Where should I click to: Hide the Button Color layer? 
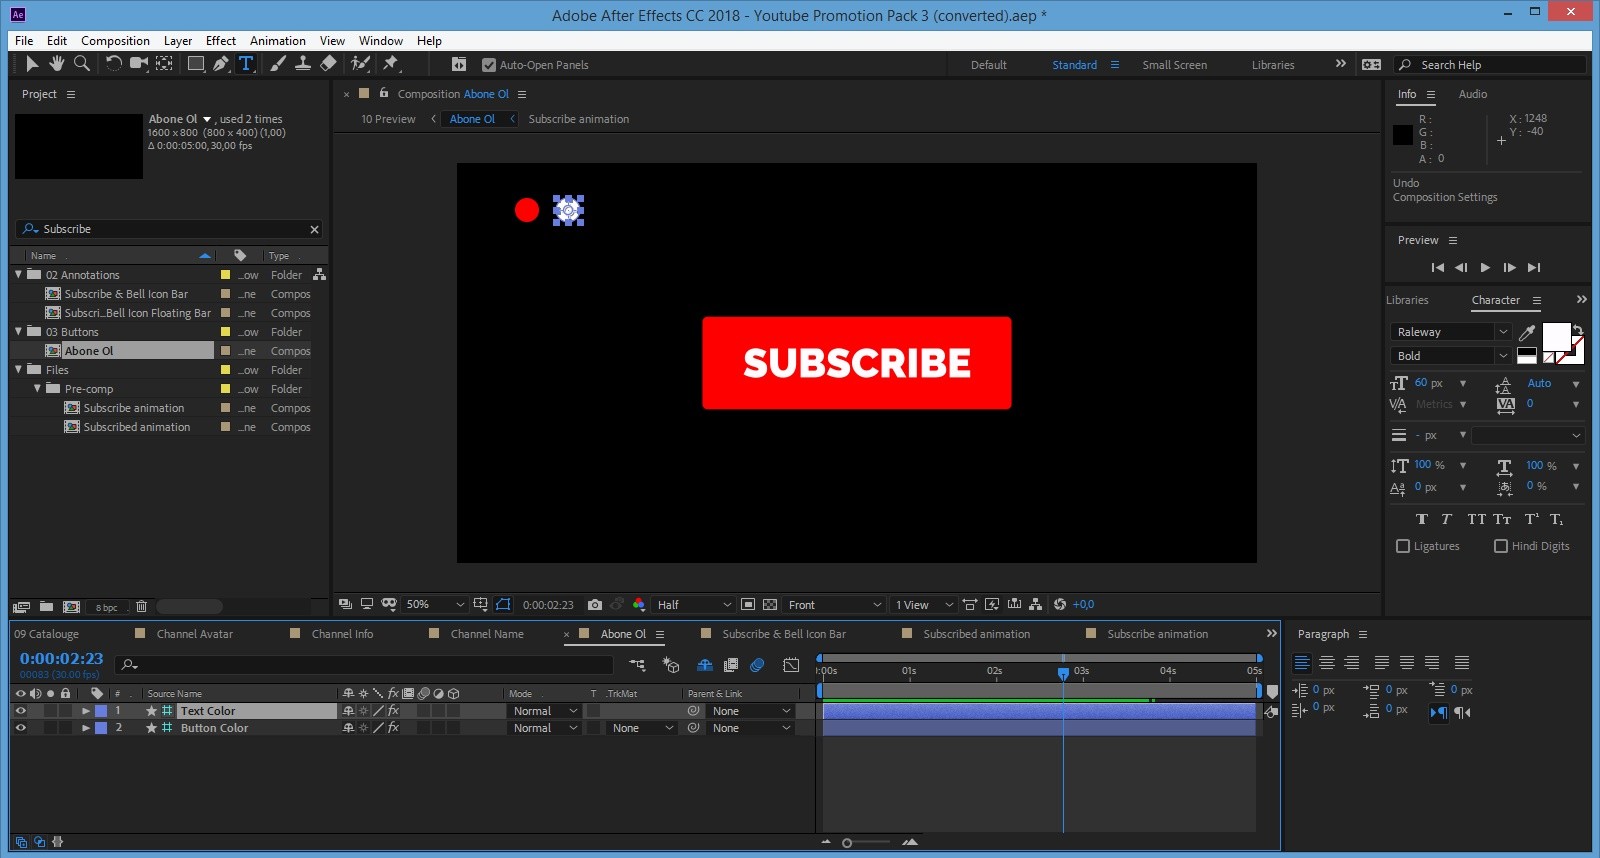click(x=20, y=728)
